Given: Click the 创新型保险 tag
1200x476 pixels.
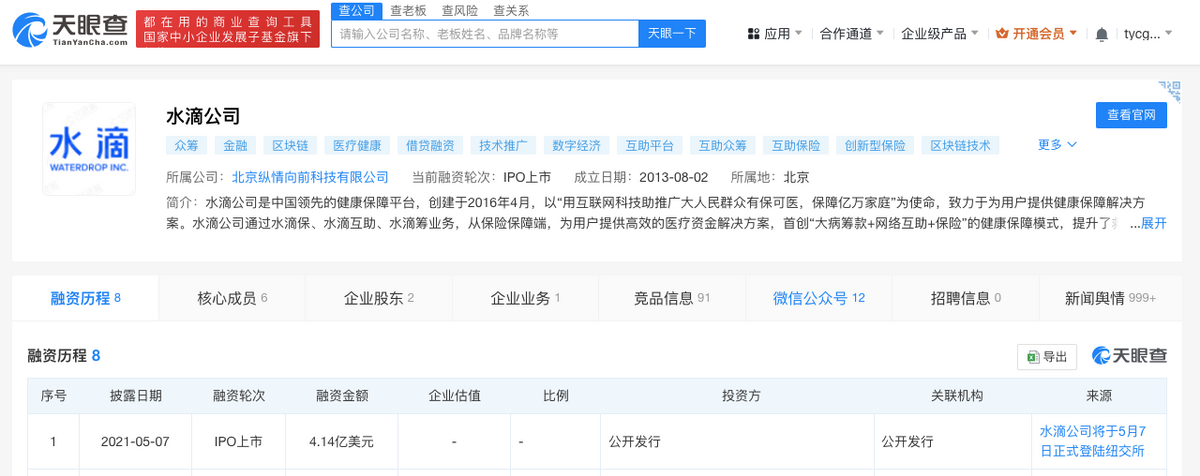Looking at the screenshot, I should tap(875, 145).
